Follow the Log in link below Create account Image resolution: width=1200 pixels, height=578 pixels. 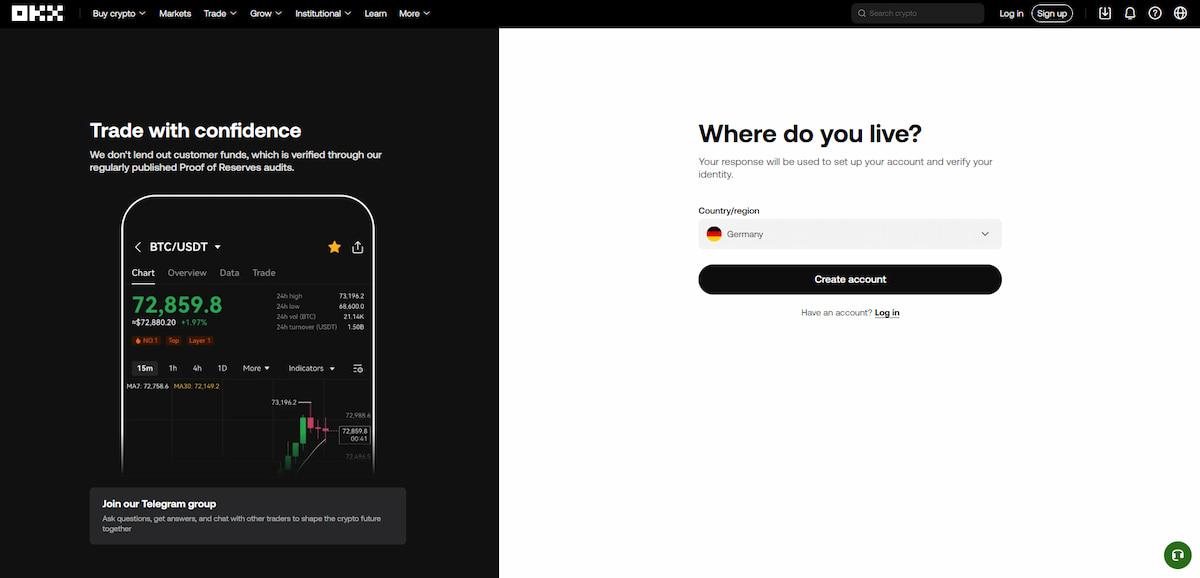pos(887,313)
